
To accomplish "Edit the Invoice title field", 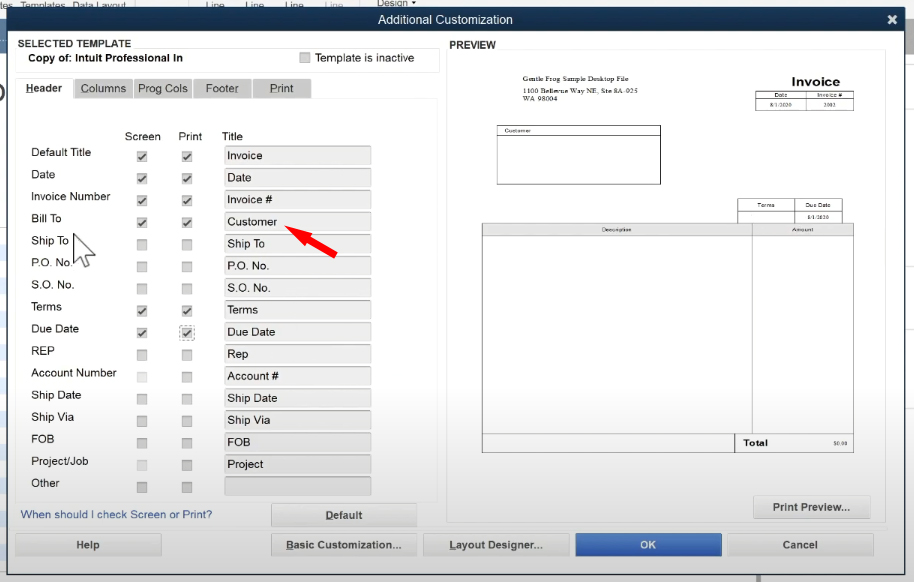I will 297,156.
